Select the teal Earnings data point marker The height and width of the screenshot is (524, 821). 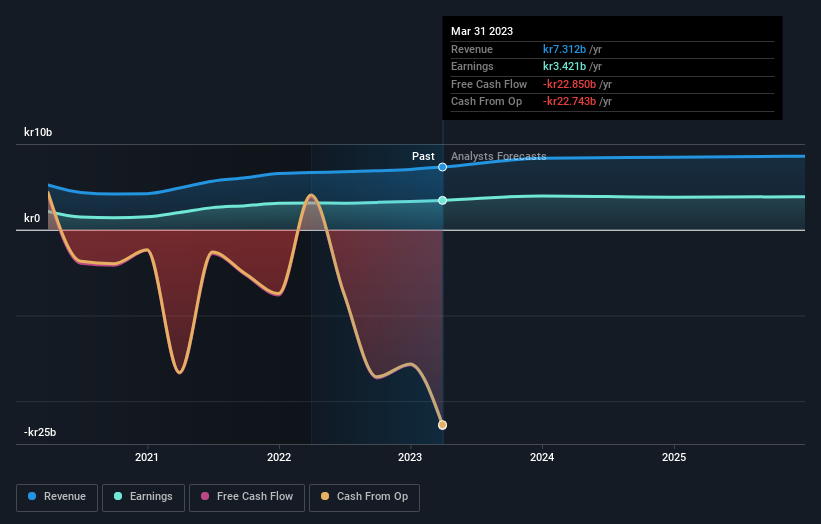click(x=442, y=200)
